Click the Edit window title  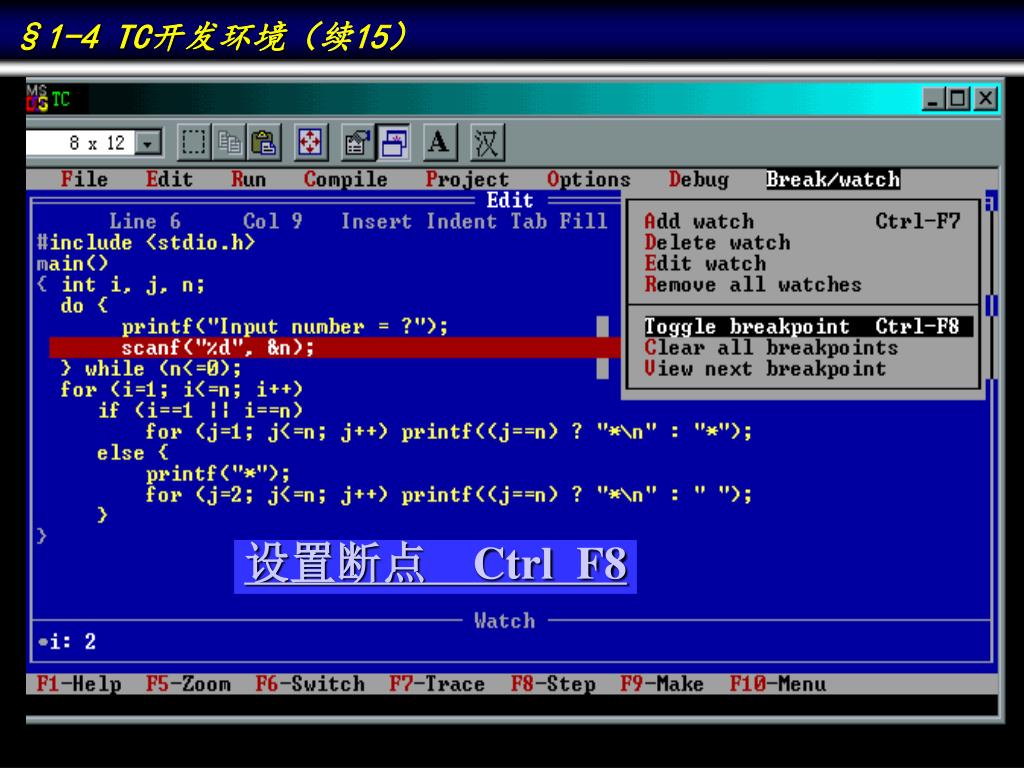[x=509, y=200]
